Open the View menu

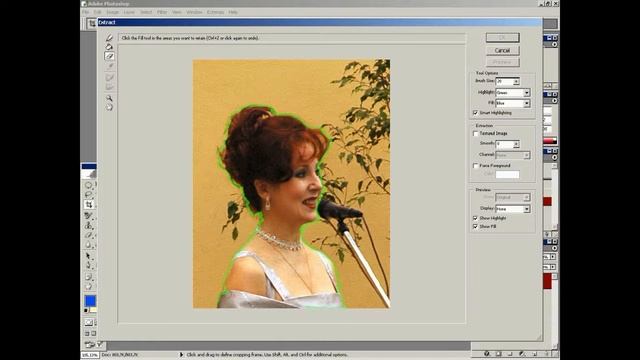click(176, 12)
